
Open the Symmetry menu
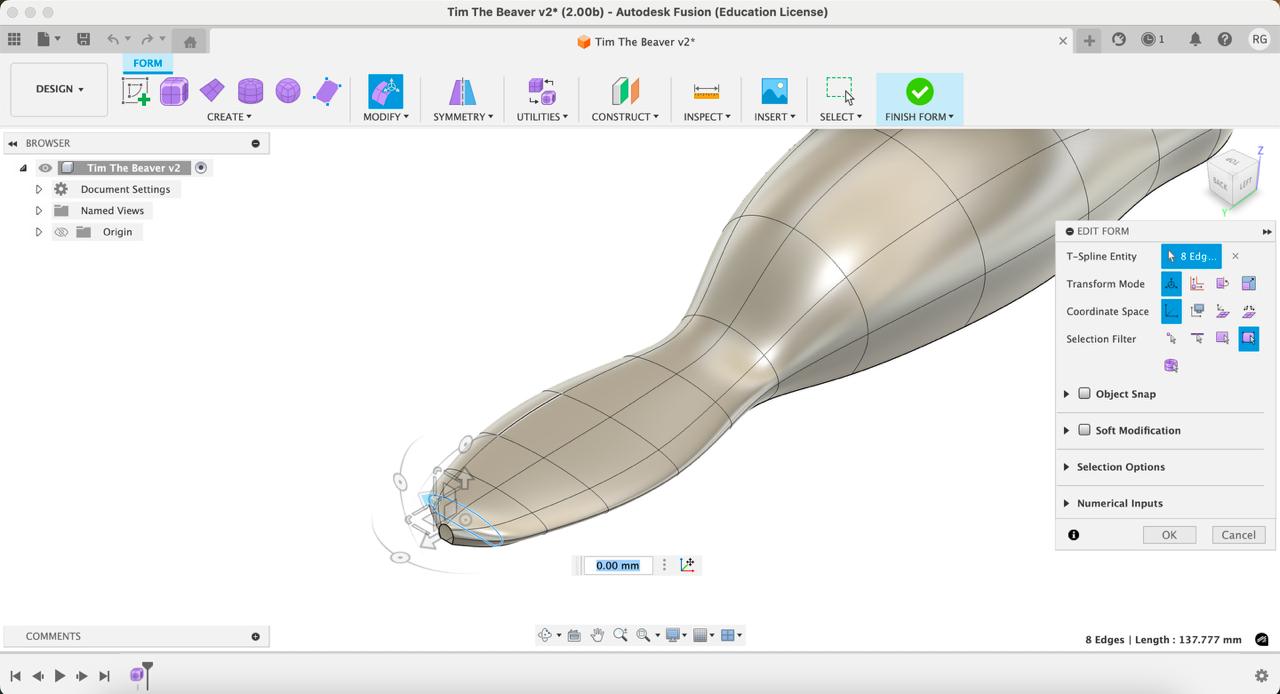[x=462, y=117]
